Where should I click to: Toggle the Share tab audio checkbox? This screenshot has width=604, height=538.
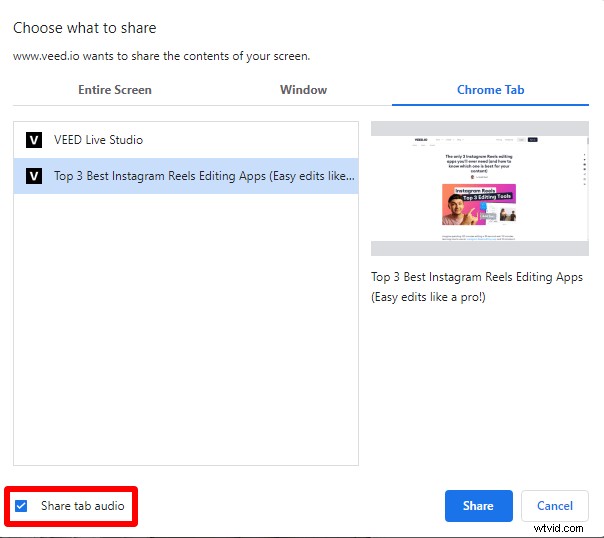[x=21, y=506]
